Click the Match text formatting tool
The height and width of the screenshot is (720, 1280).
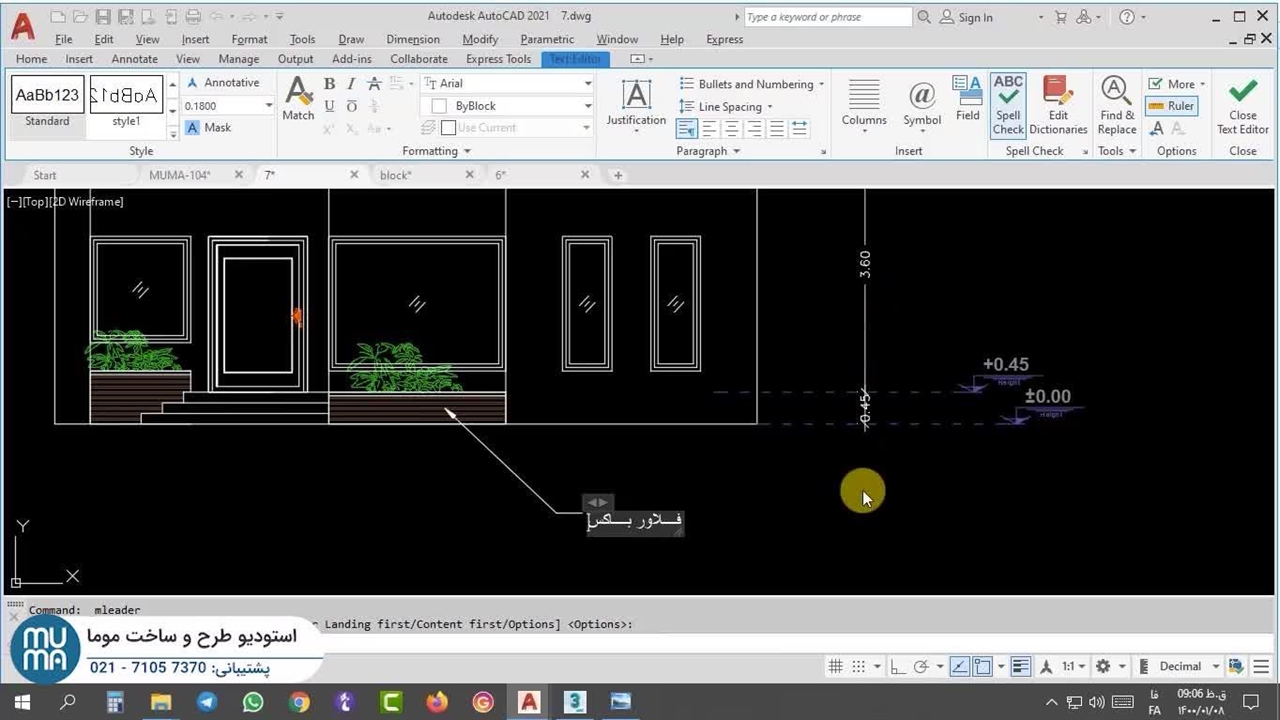click(x=298, y=101)
